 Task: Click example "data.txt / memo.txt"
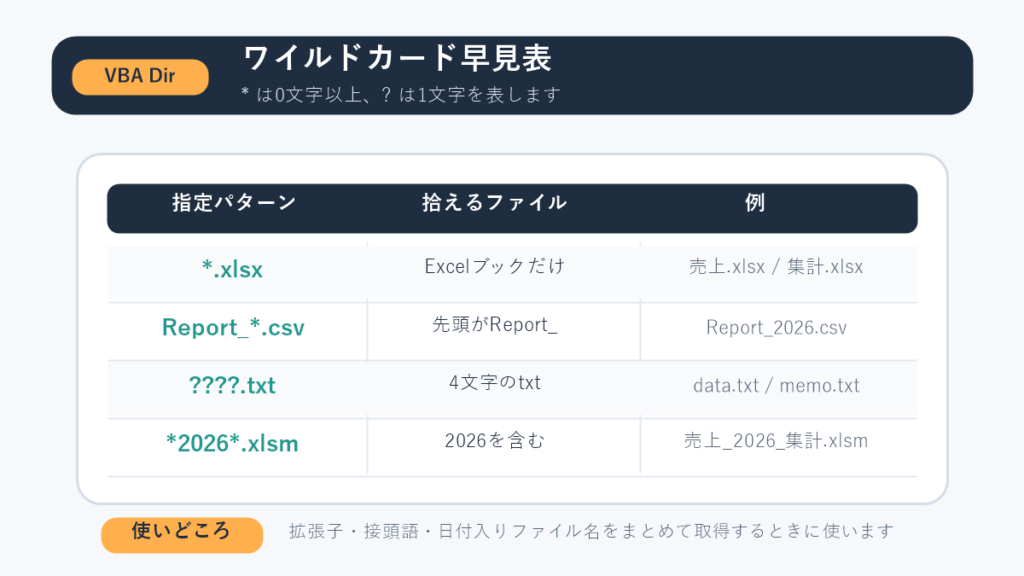[x=776, y=385]
